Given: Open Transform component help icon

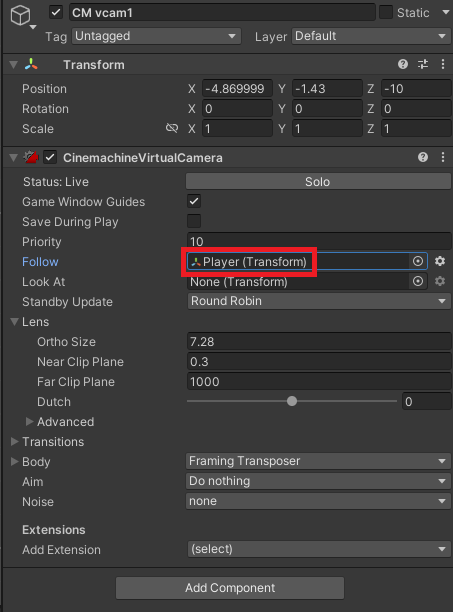Looking at the screenshot, I should click(403, 64).
